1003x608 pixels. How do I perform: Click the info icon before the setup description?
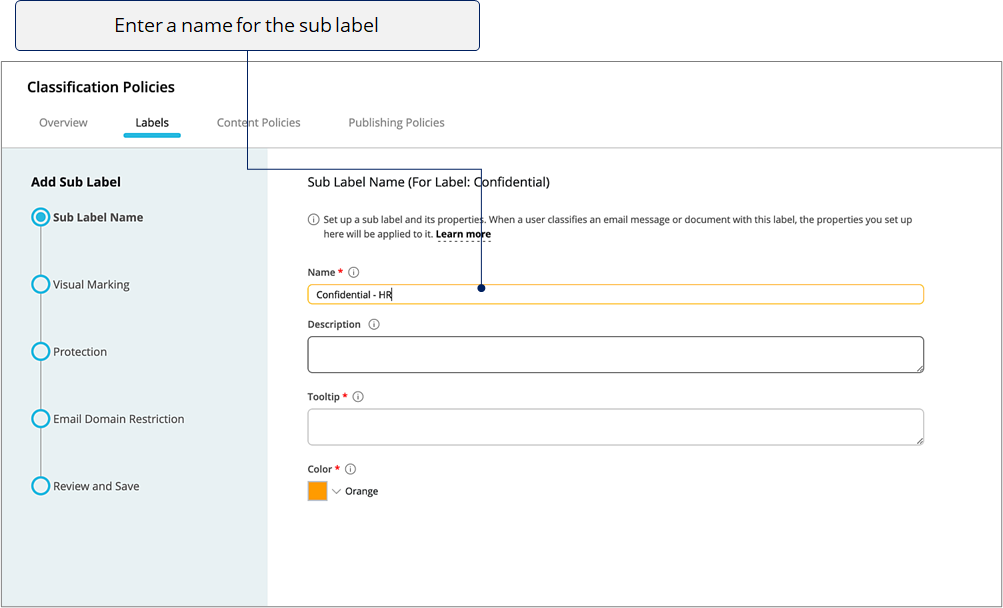pyautogui.click(x=313, y=220)
